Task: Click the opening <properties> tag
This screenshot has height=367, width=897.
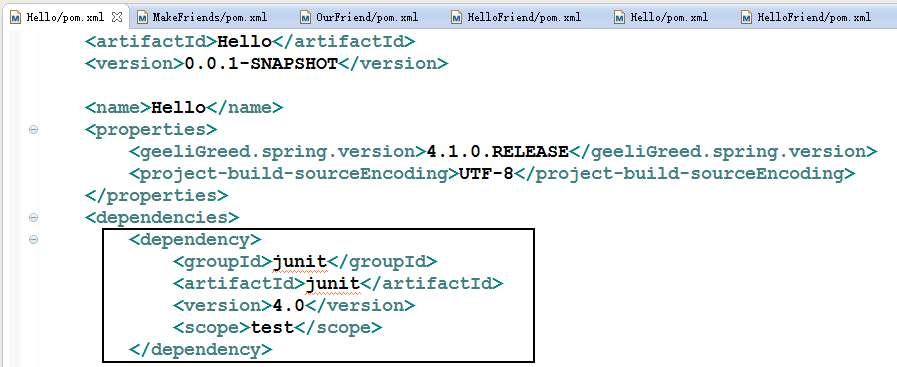Action: coord(151,130)
